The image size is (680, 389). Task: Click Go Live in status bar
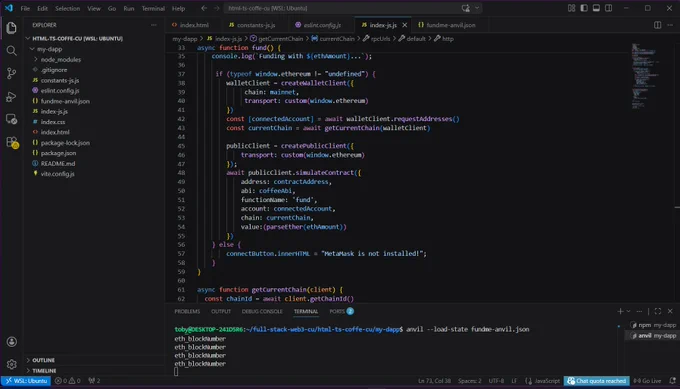647,381
